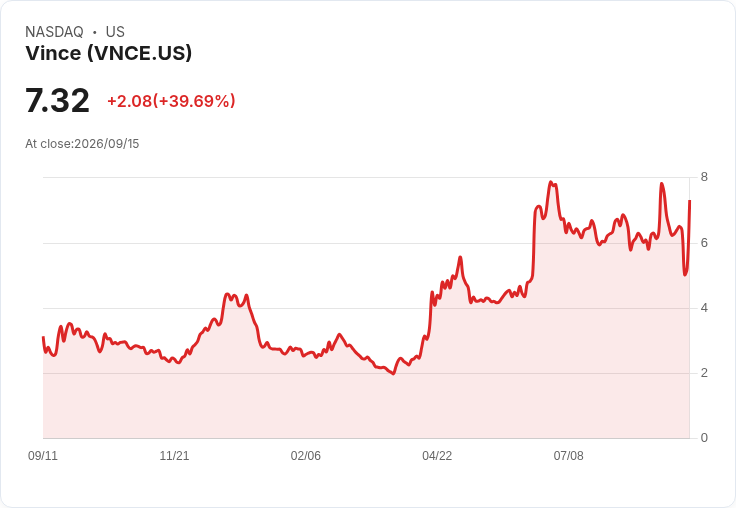
Task: Click the 8 price axis label
Action: (x=704, y=177)
